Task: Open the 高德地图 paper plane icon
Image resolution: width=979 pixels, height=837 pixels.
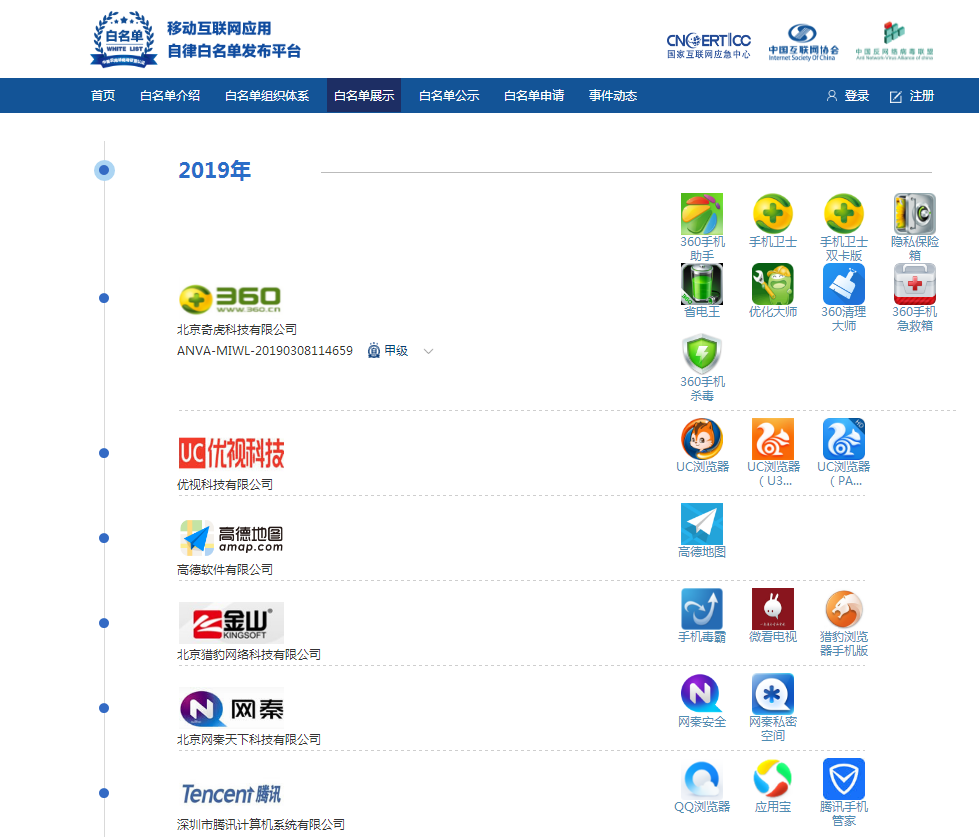Action: (701, 524)
